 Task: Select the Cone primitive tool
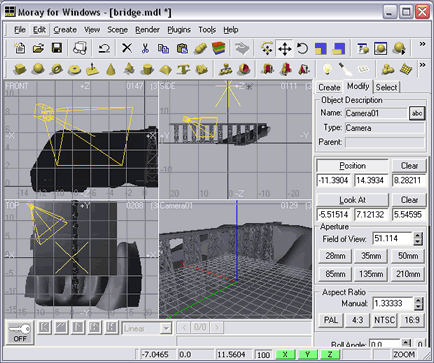[111, 69]
